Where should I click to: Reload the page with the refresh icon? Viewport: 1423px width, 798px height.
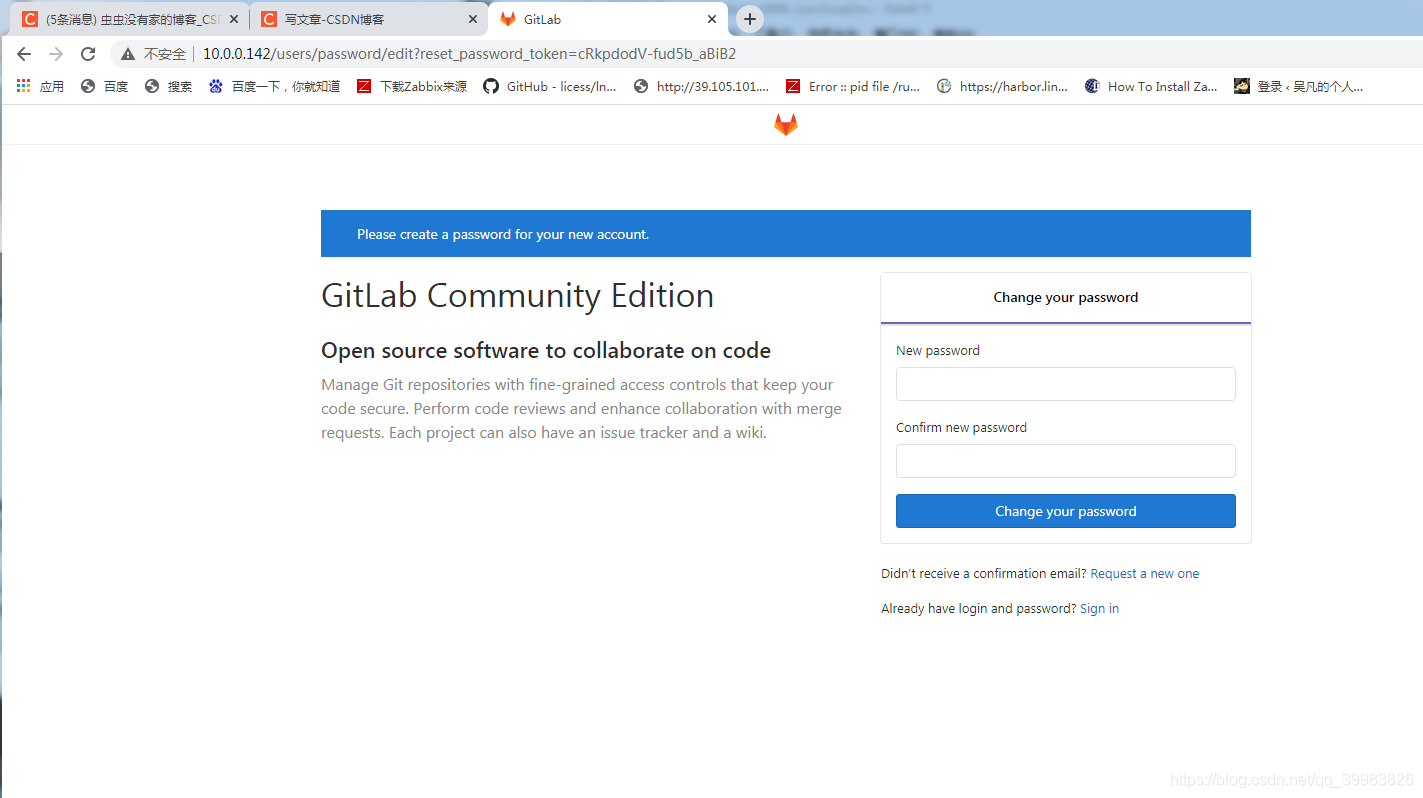point(88,54)
